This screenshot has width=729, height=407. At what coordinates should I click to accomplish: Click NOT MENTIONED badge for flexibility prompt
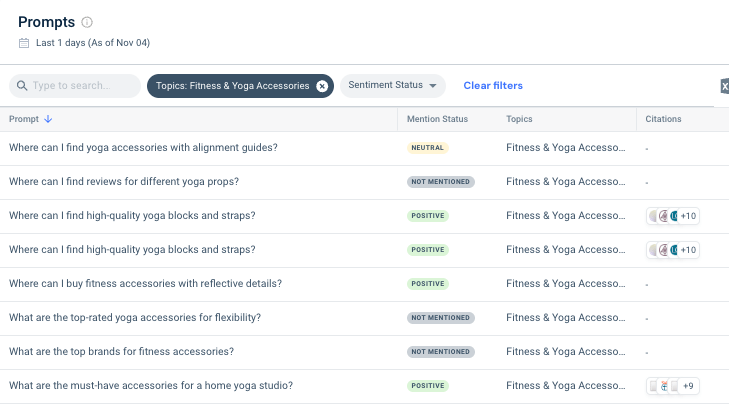tap(440, 318)
